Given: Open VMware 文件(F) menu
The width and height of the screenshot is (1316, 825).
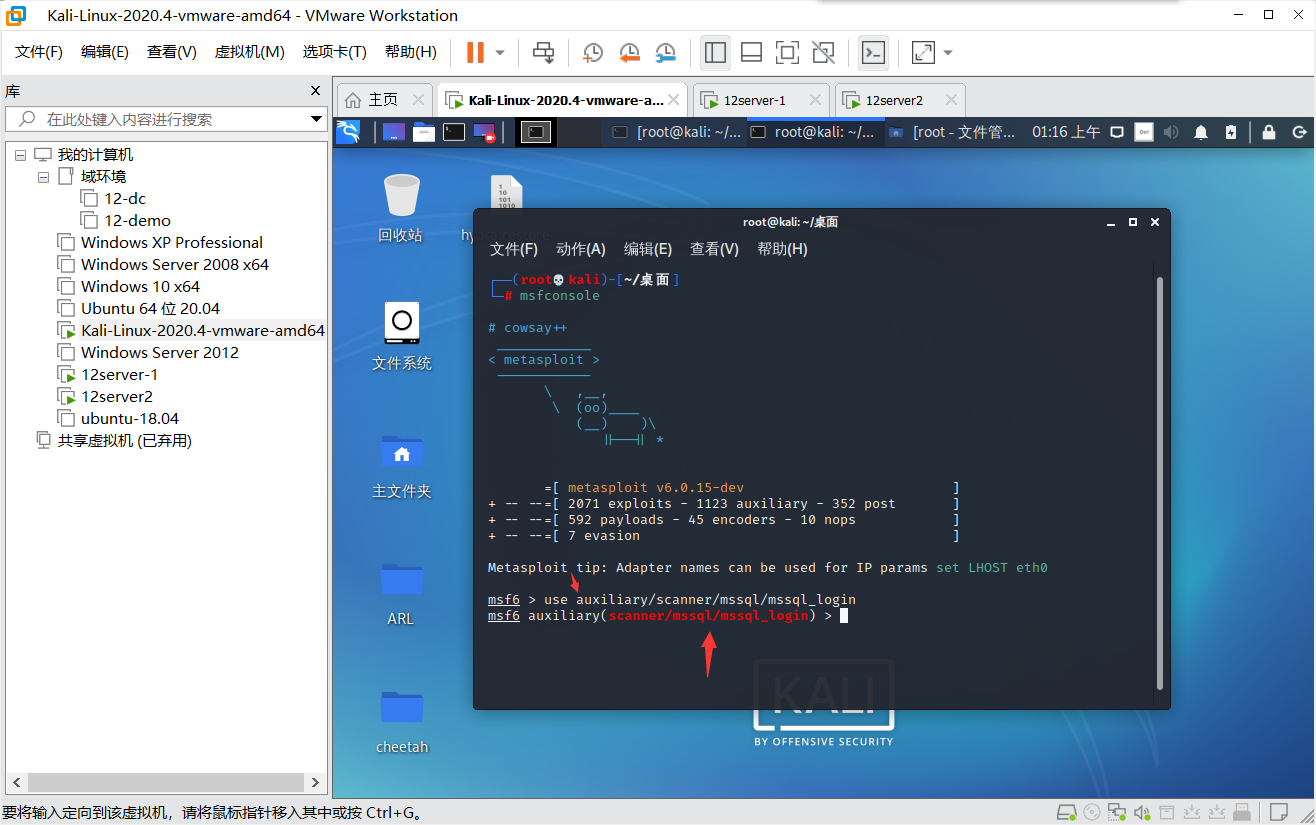Looking at the screenshot, I should click(x=39, y=52).
